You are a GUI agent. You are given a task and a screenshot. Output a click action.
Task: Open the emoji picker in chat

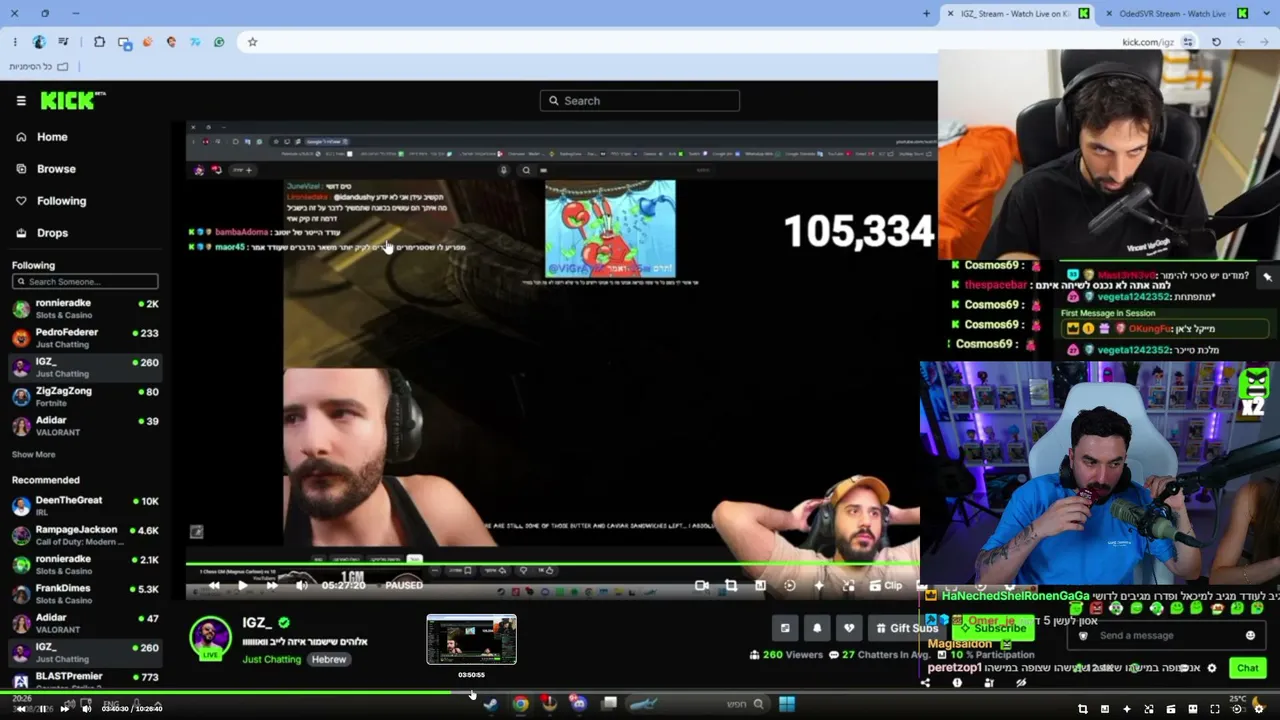[x=1250, y=636]
